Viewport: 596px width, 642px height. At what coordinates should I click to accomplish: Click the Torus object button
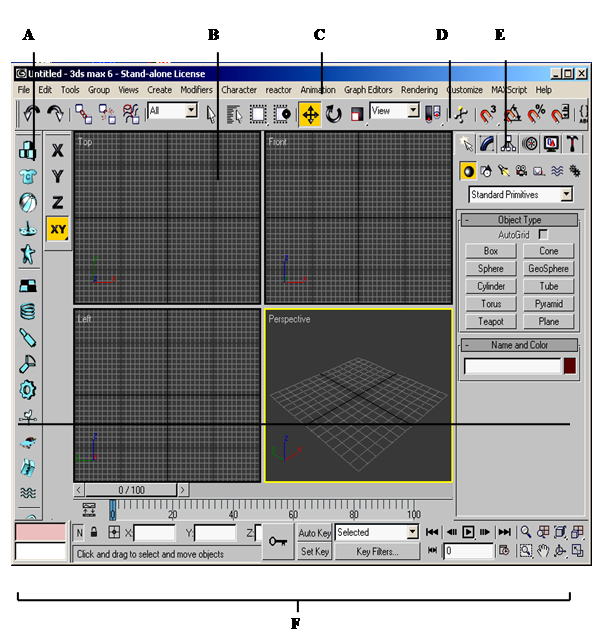click(491, 304)
